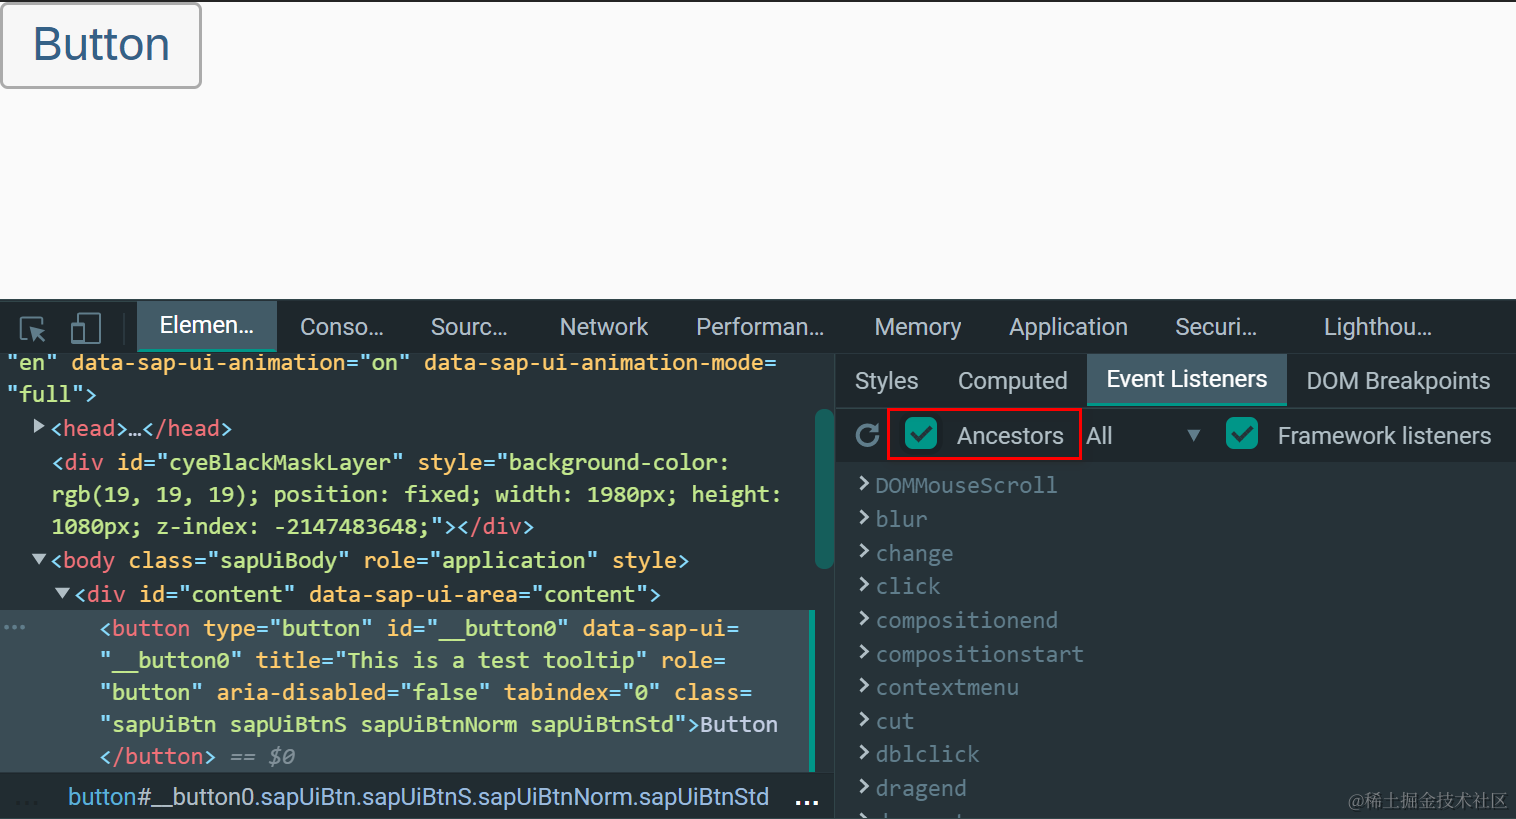Click the Elements tree scrollbar thumb
Screen dimensions: 1516x819
click(x=824, y=488)
